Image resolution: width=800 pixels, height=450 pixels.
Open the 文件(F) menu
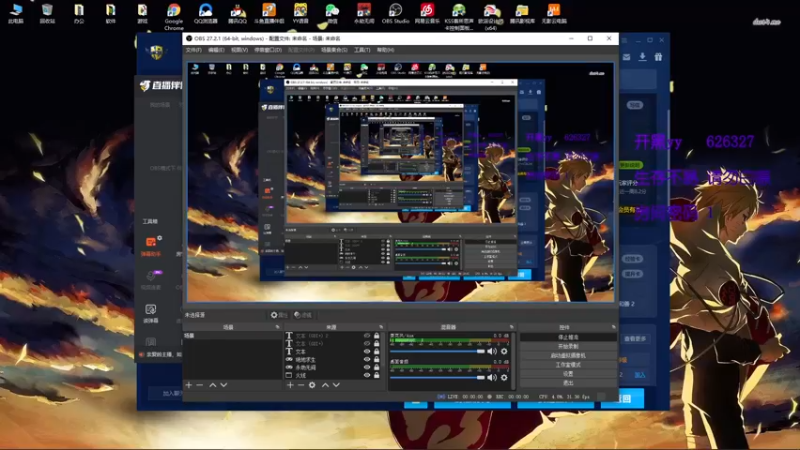pos(193,50)
